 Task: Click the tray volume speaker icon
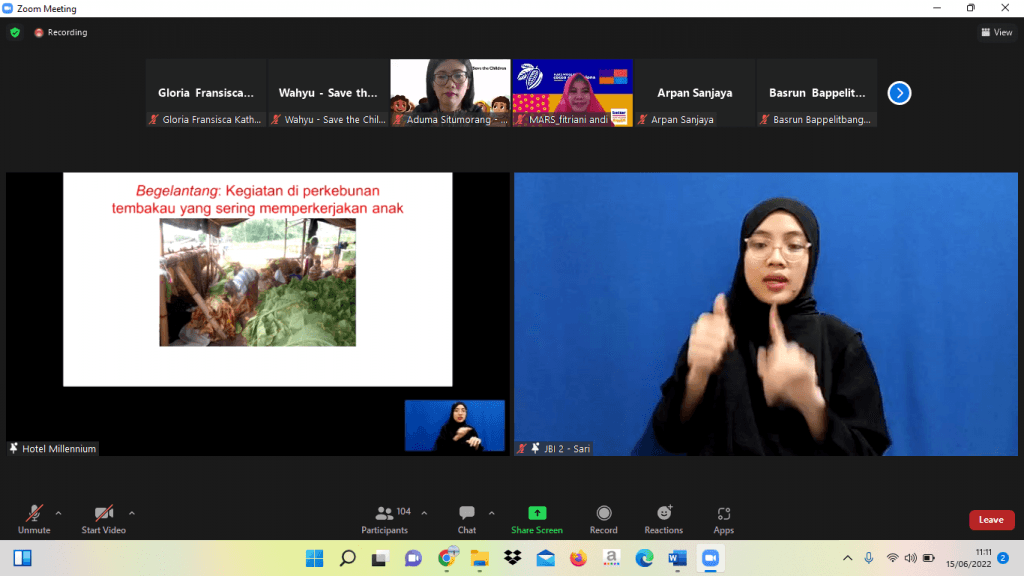[x=910, y=558]
